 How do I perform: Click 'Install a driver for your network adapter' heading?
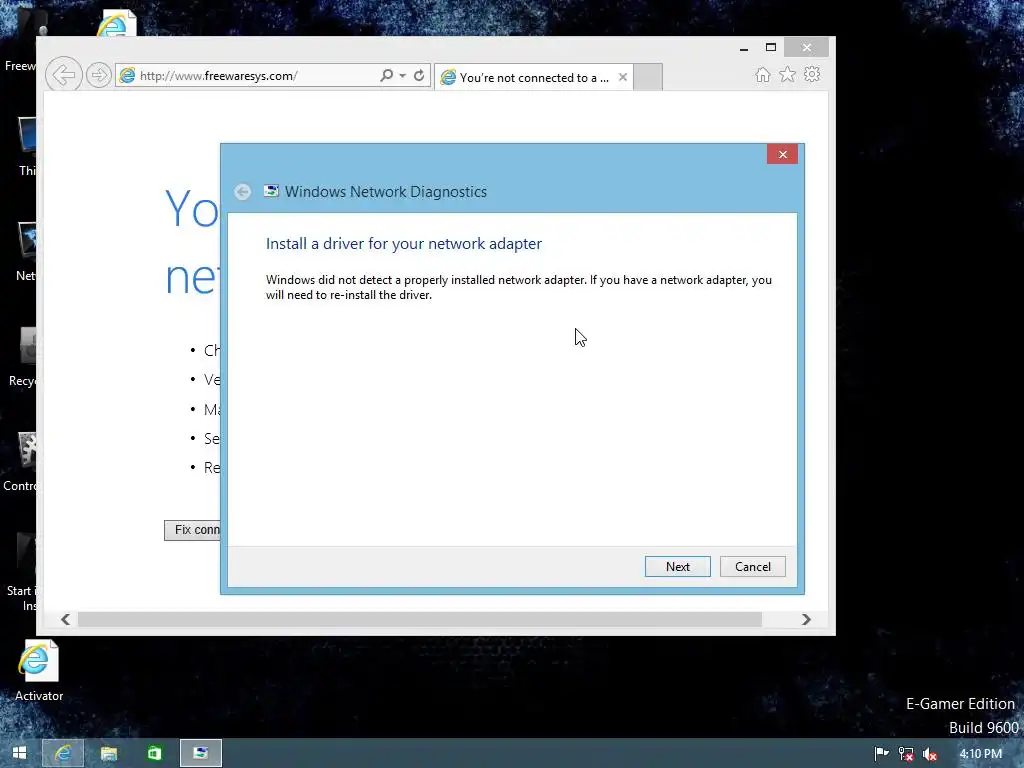pyautogui.click(x=404, y=244)
